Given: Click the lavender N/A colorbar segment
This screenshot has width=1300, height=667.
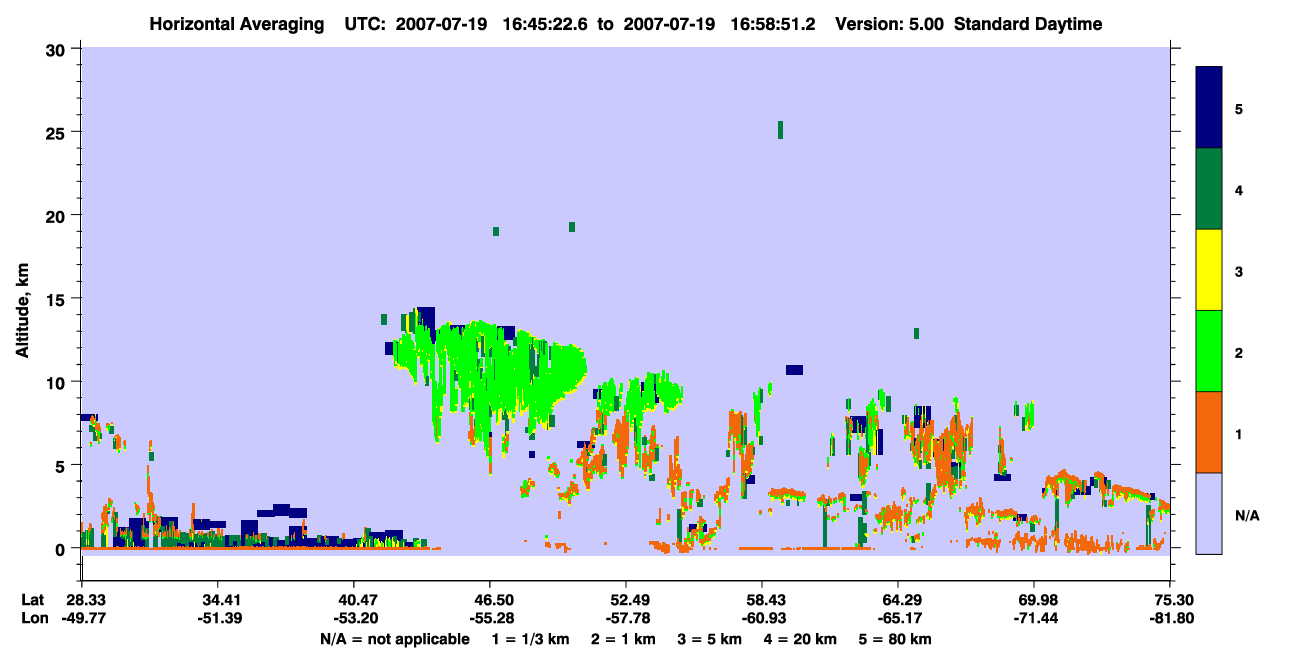Looking at the screenshot, I should (x=1209, y=513).
